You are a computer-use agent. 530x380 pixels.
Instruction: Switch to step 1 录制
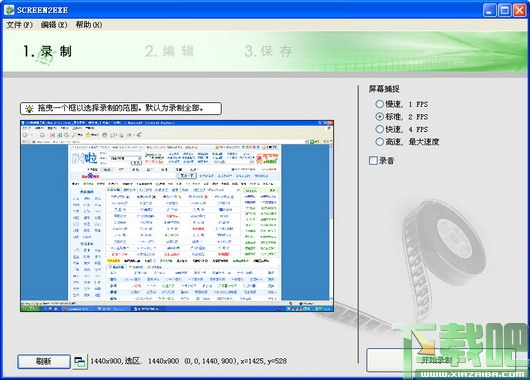(47, 52)
